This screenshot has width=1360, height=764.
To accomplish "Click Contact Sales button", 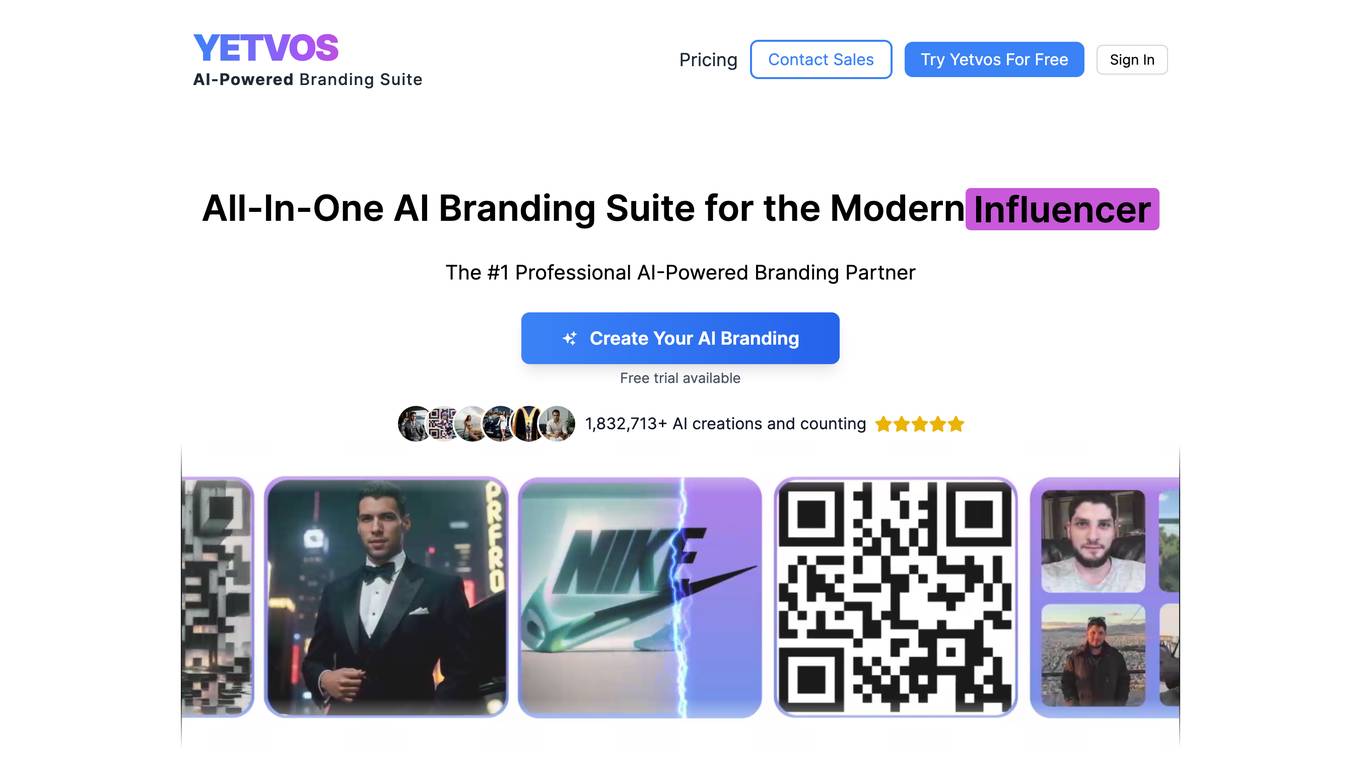I will pyautogui.click(x=821, y=60).
